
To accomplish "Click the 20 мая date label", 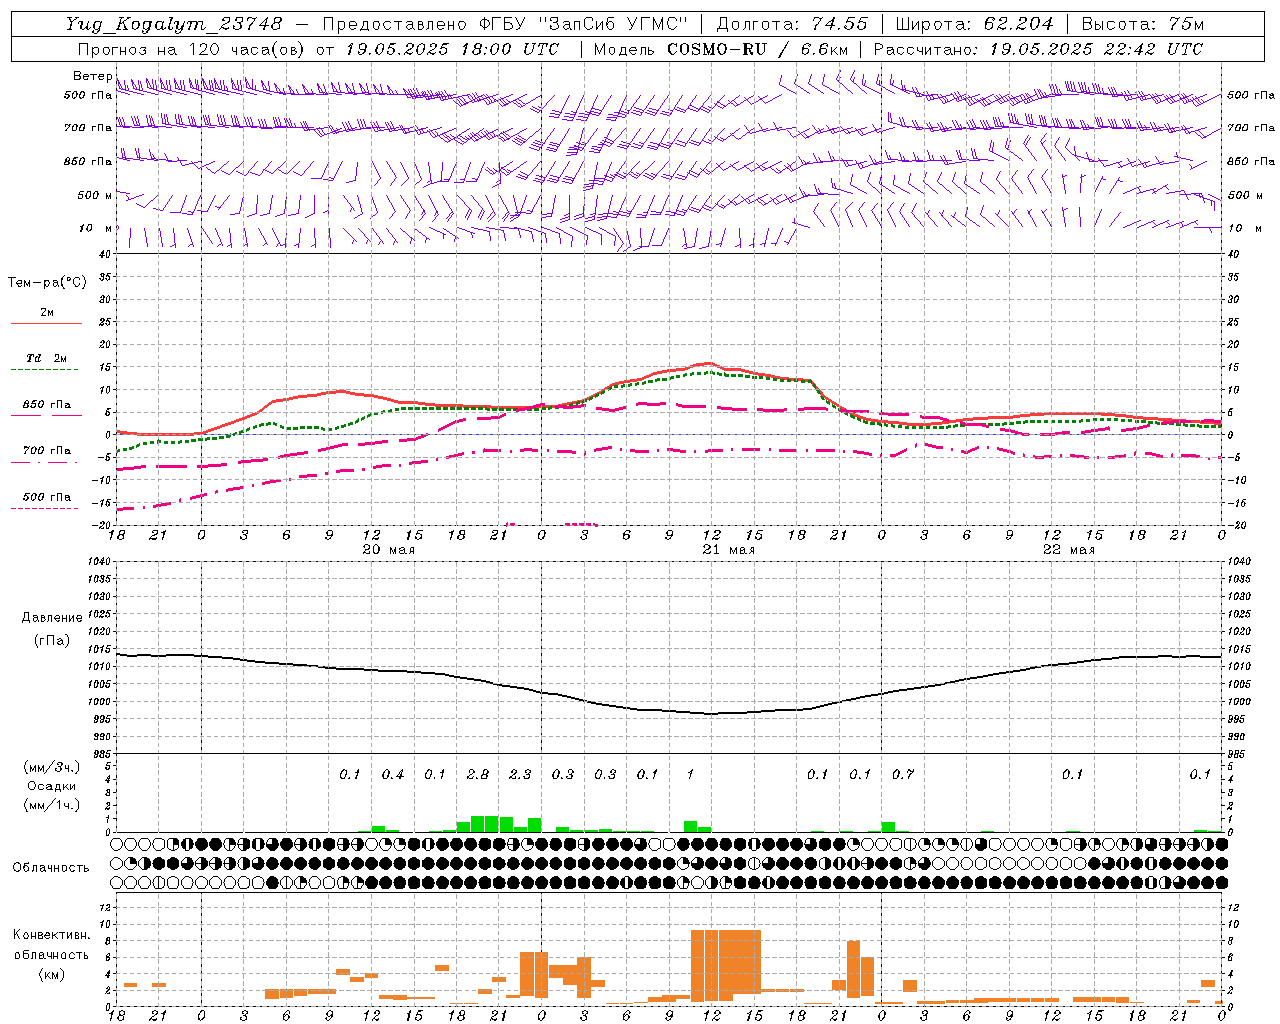I will pyautogui.click(x=389, y=550).
